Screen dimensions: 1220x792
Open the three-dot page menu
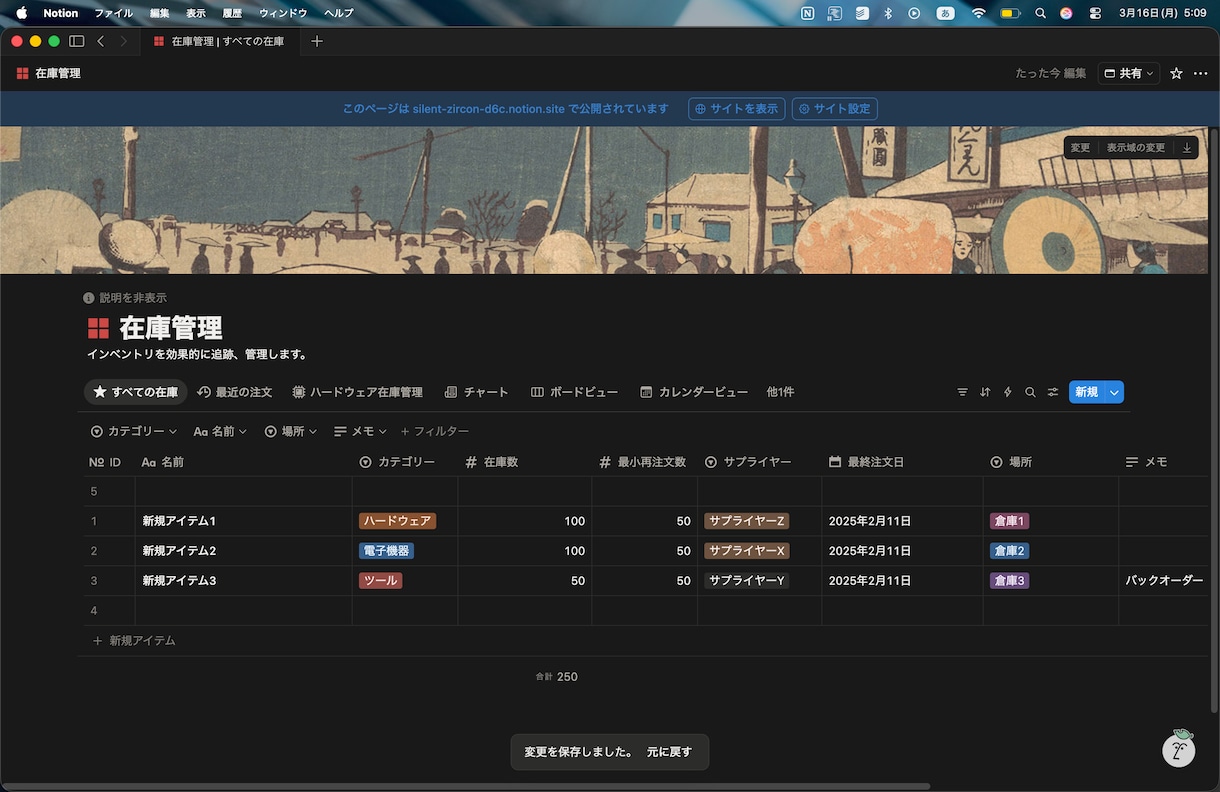1200,73
